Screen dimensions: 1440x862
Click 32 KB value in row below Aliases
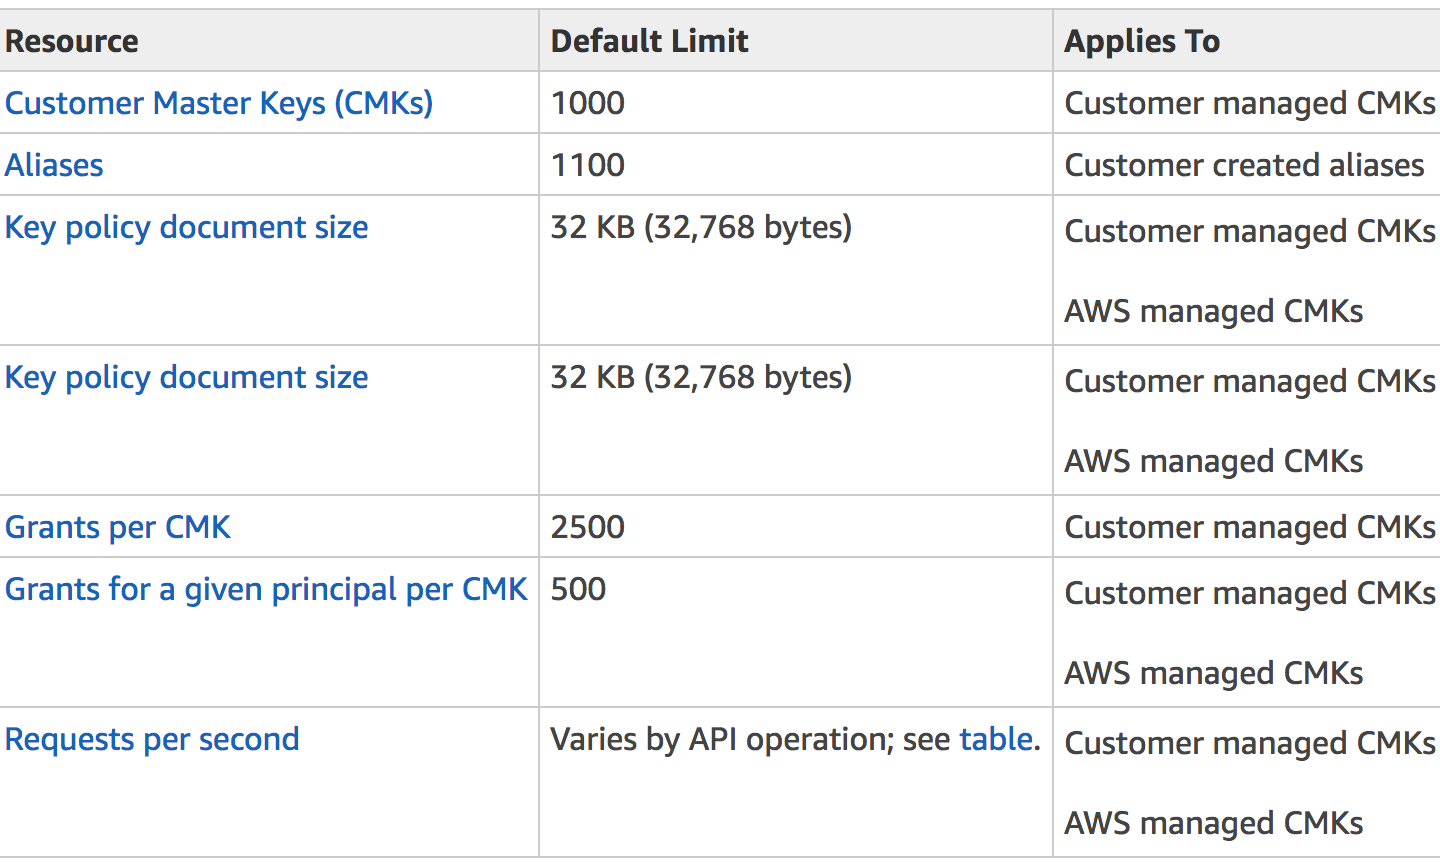(x=702, y=228)
